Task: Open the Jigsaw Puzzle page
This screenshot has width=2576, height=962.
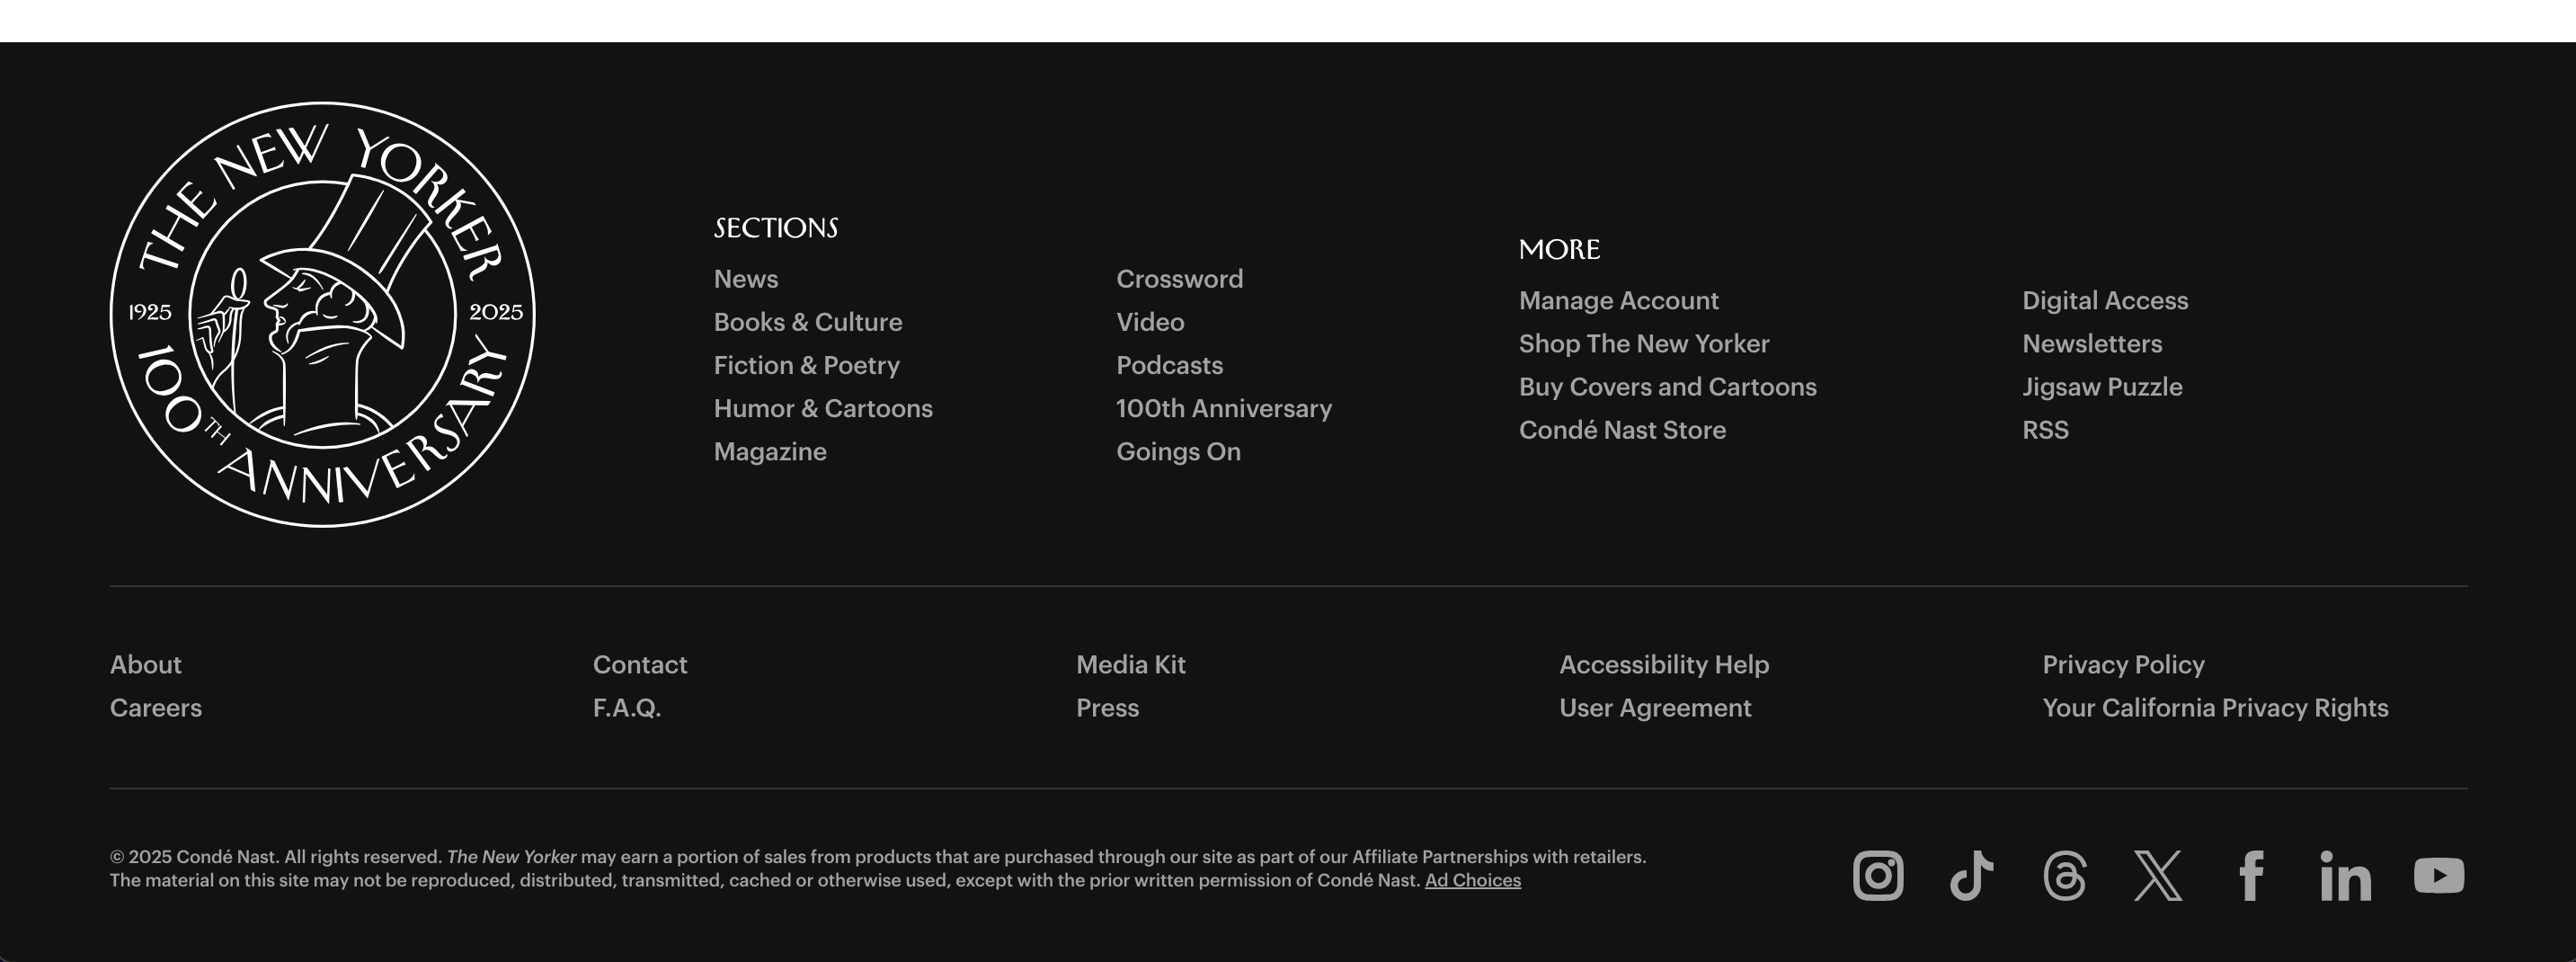Action: [2102, 387]
